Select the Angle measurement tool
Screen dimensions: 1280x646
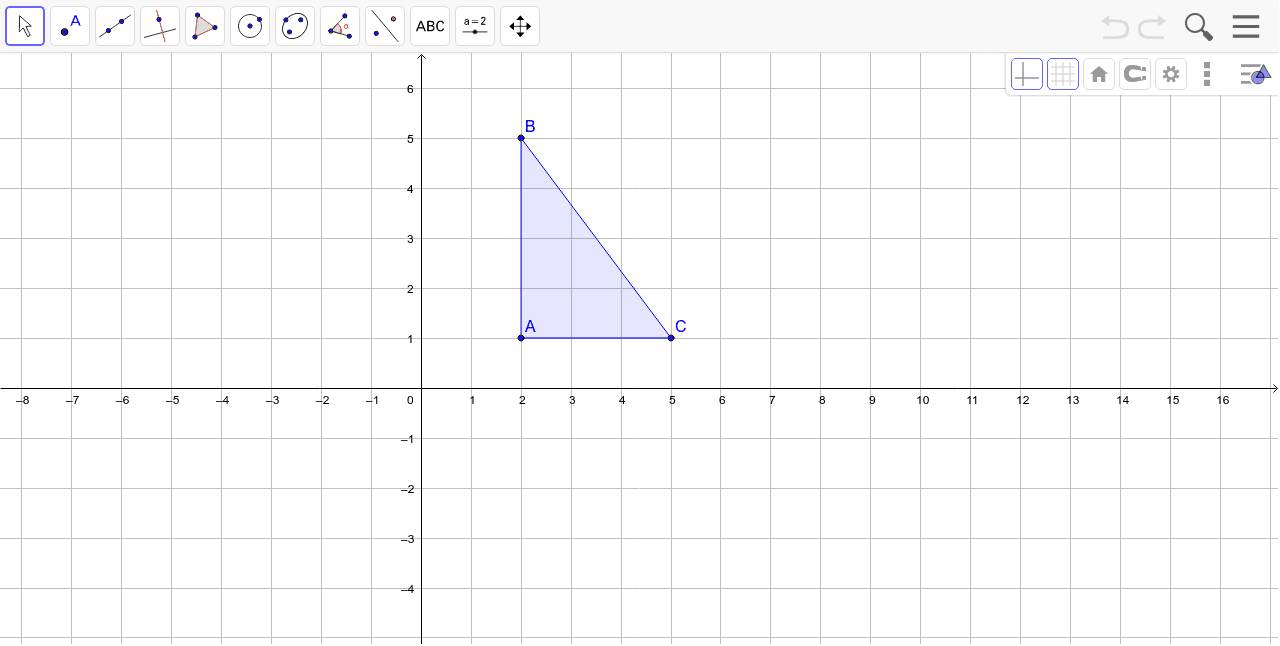[340, 26]
